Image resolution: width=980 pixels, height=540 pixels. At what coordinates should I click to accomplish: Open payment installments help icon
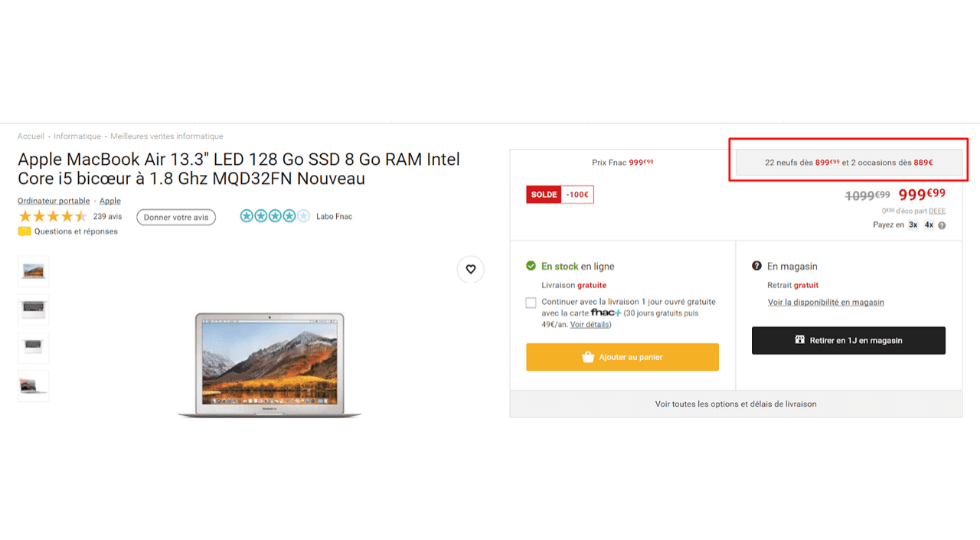pyautogui.click(x=942, y=226)
